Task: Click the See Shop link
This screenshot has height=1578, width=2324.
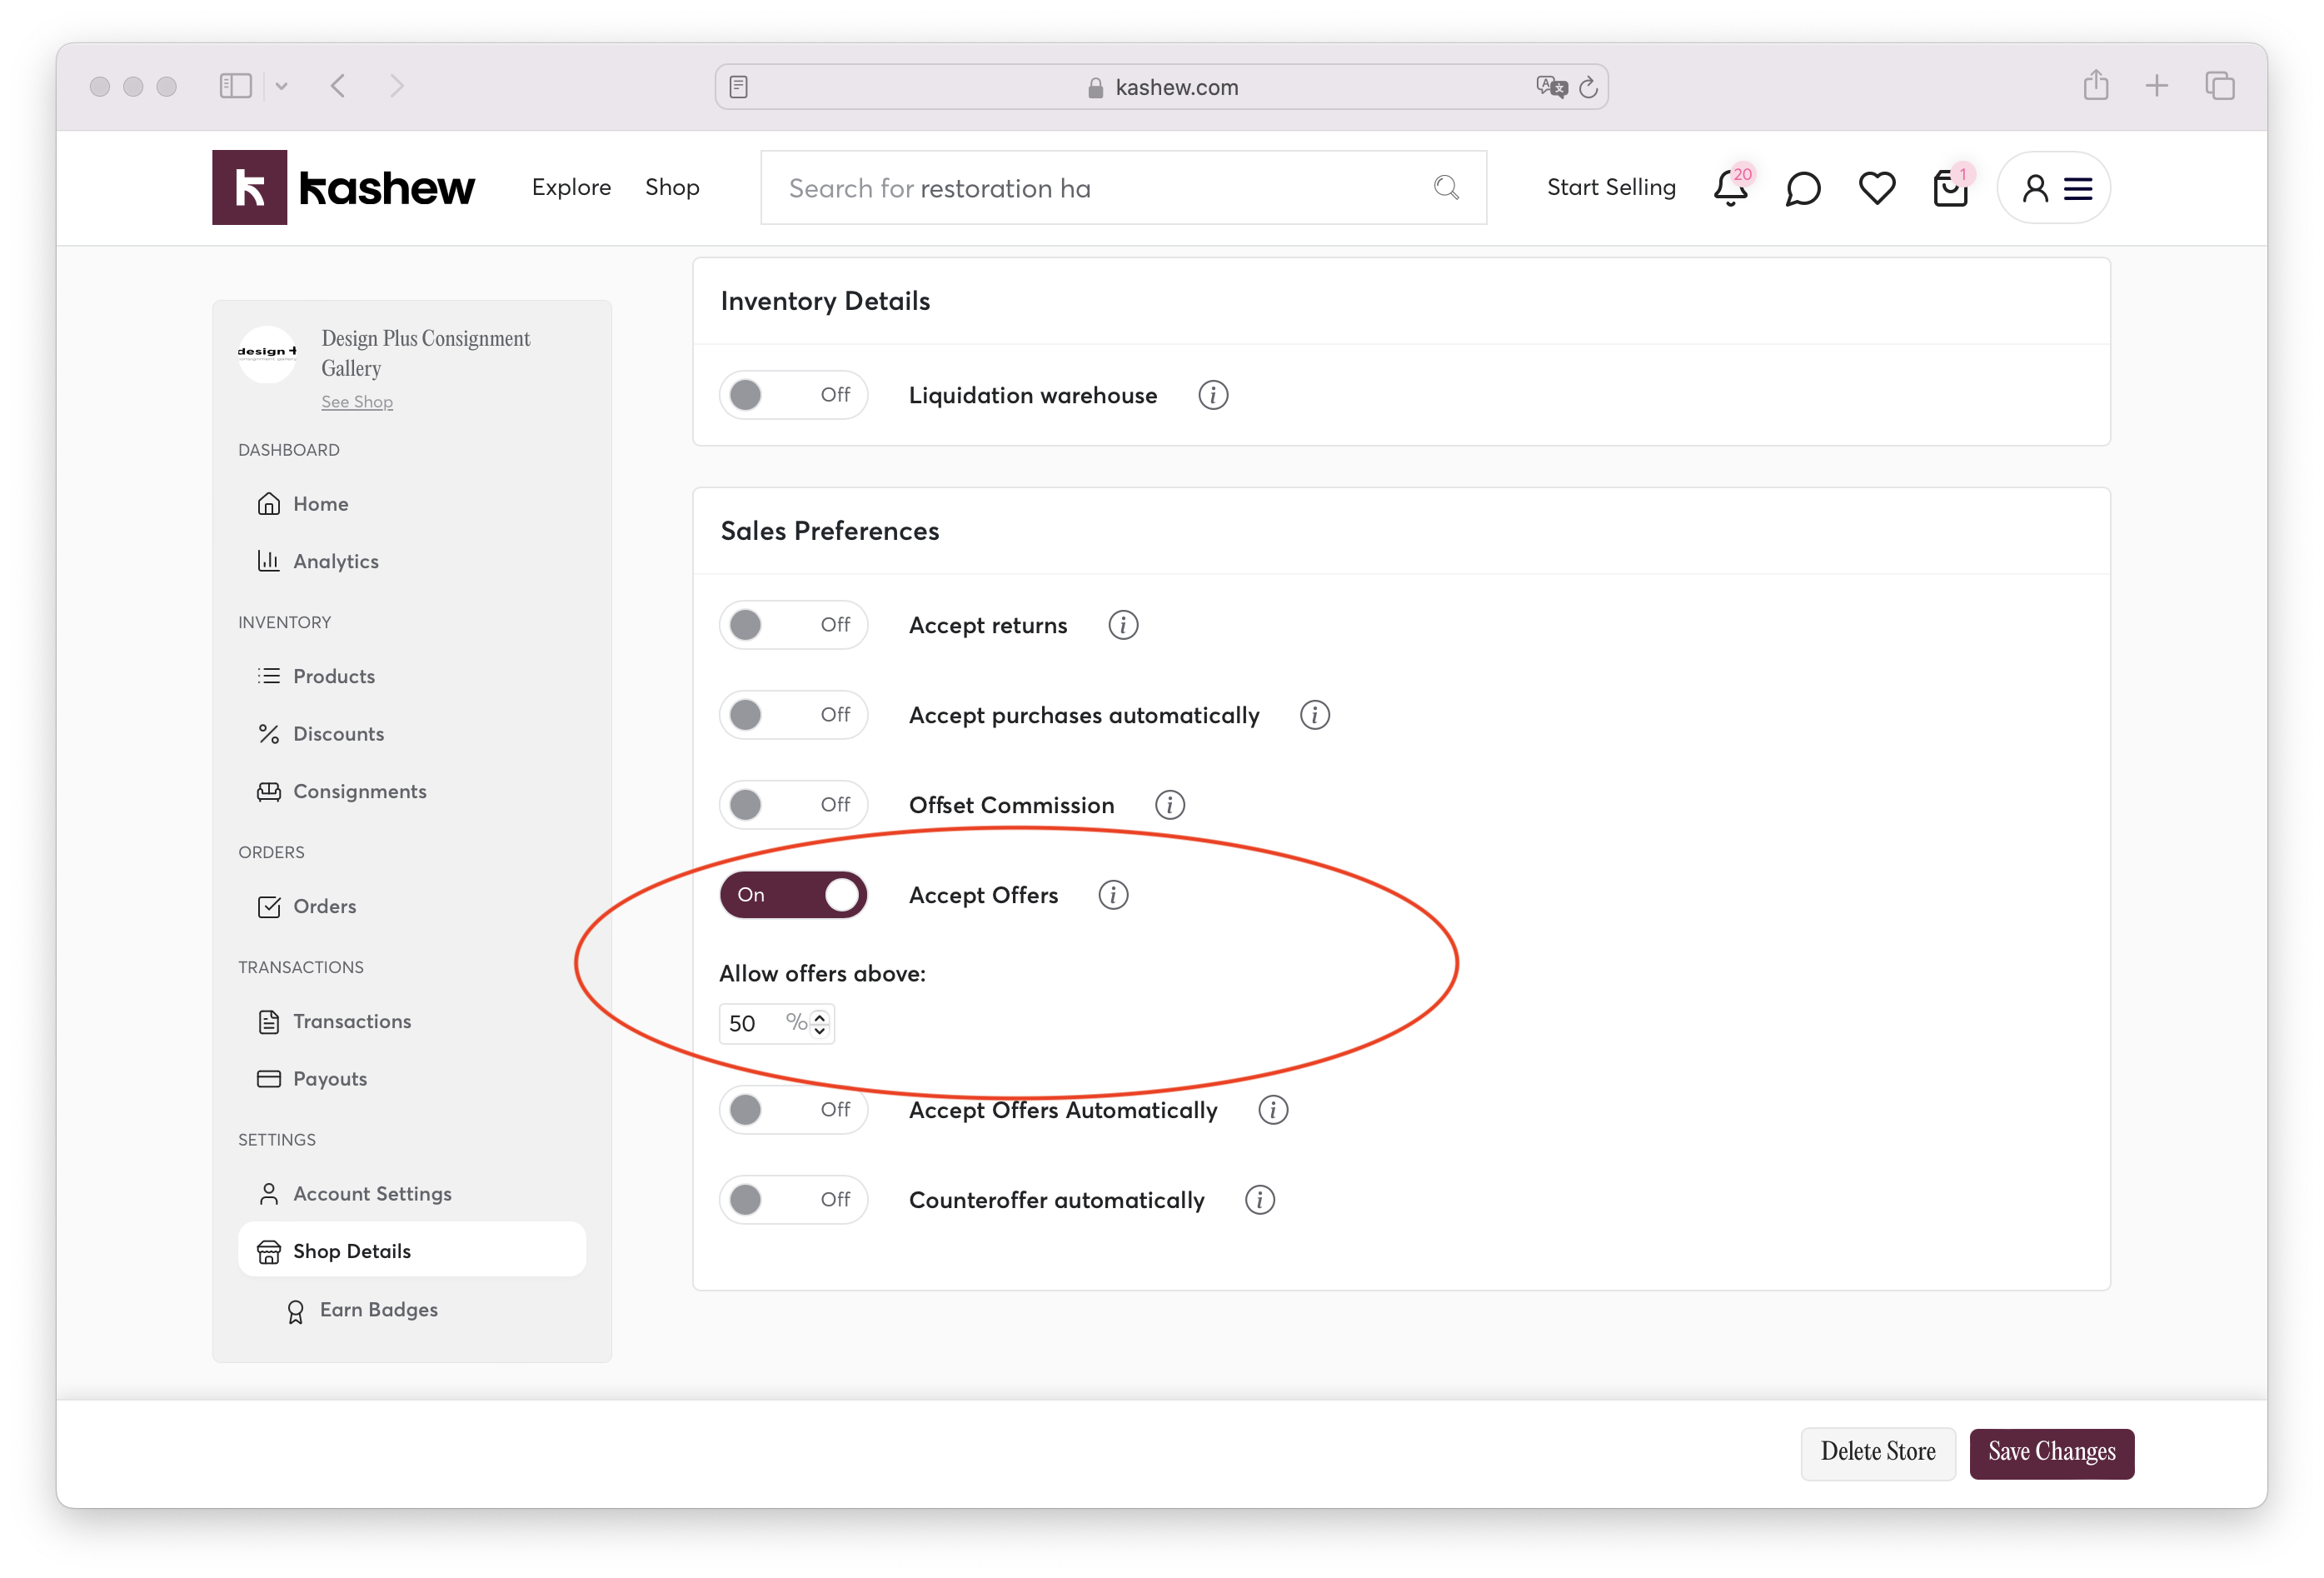Action: 357,402
